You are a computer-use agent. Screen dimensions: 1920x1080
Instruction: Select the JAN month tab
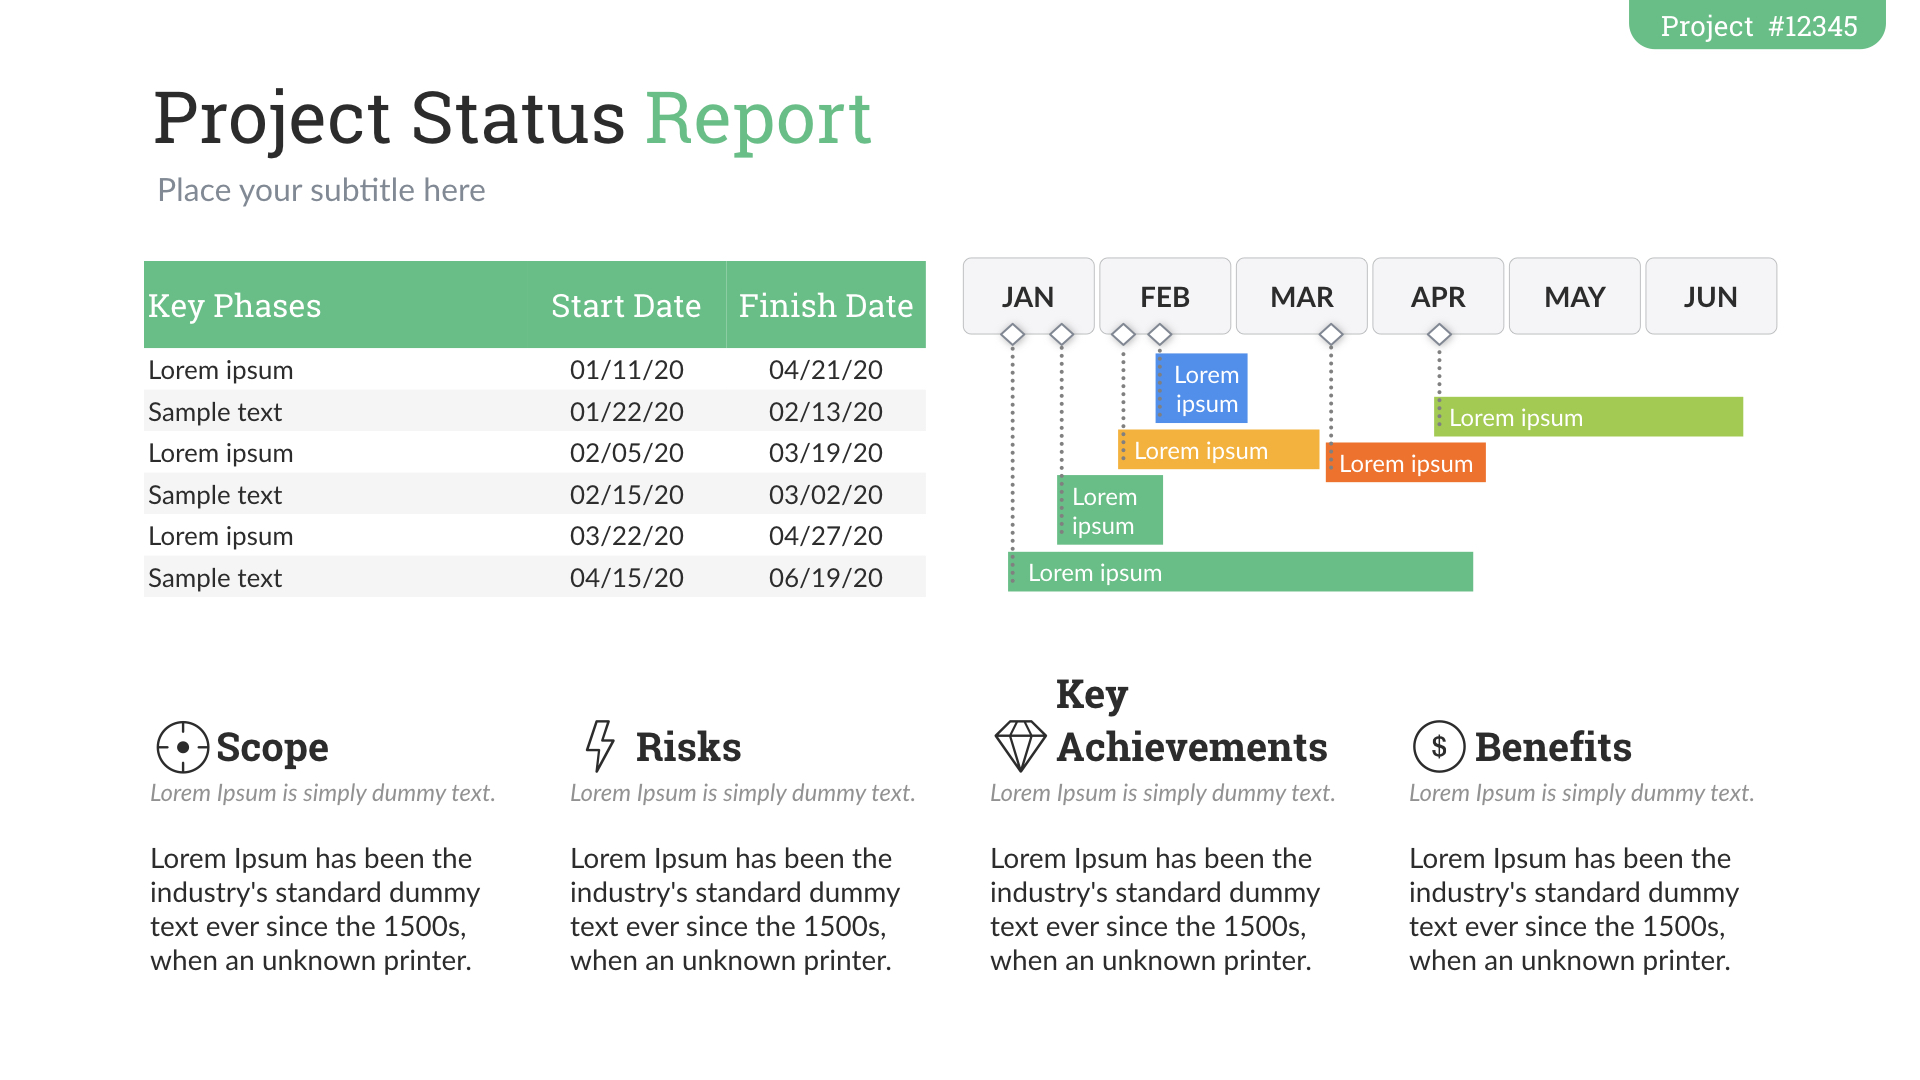coord(1028,296)
